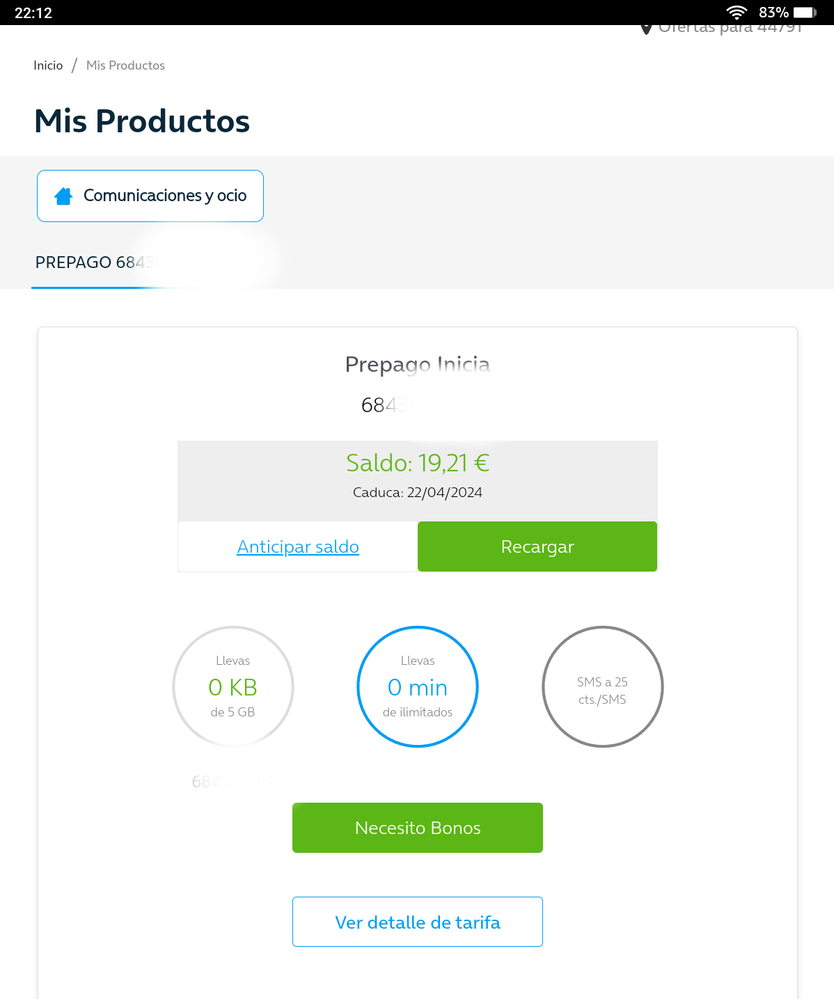
Task: Tap the battery icon in status bar
Action: (805, 12)
